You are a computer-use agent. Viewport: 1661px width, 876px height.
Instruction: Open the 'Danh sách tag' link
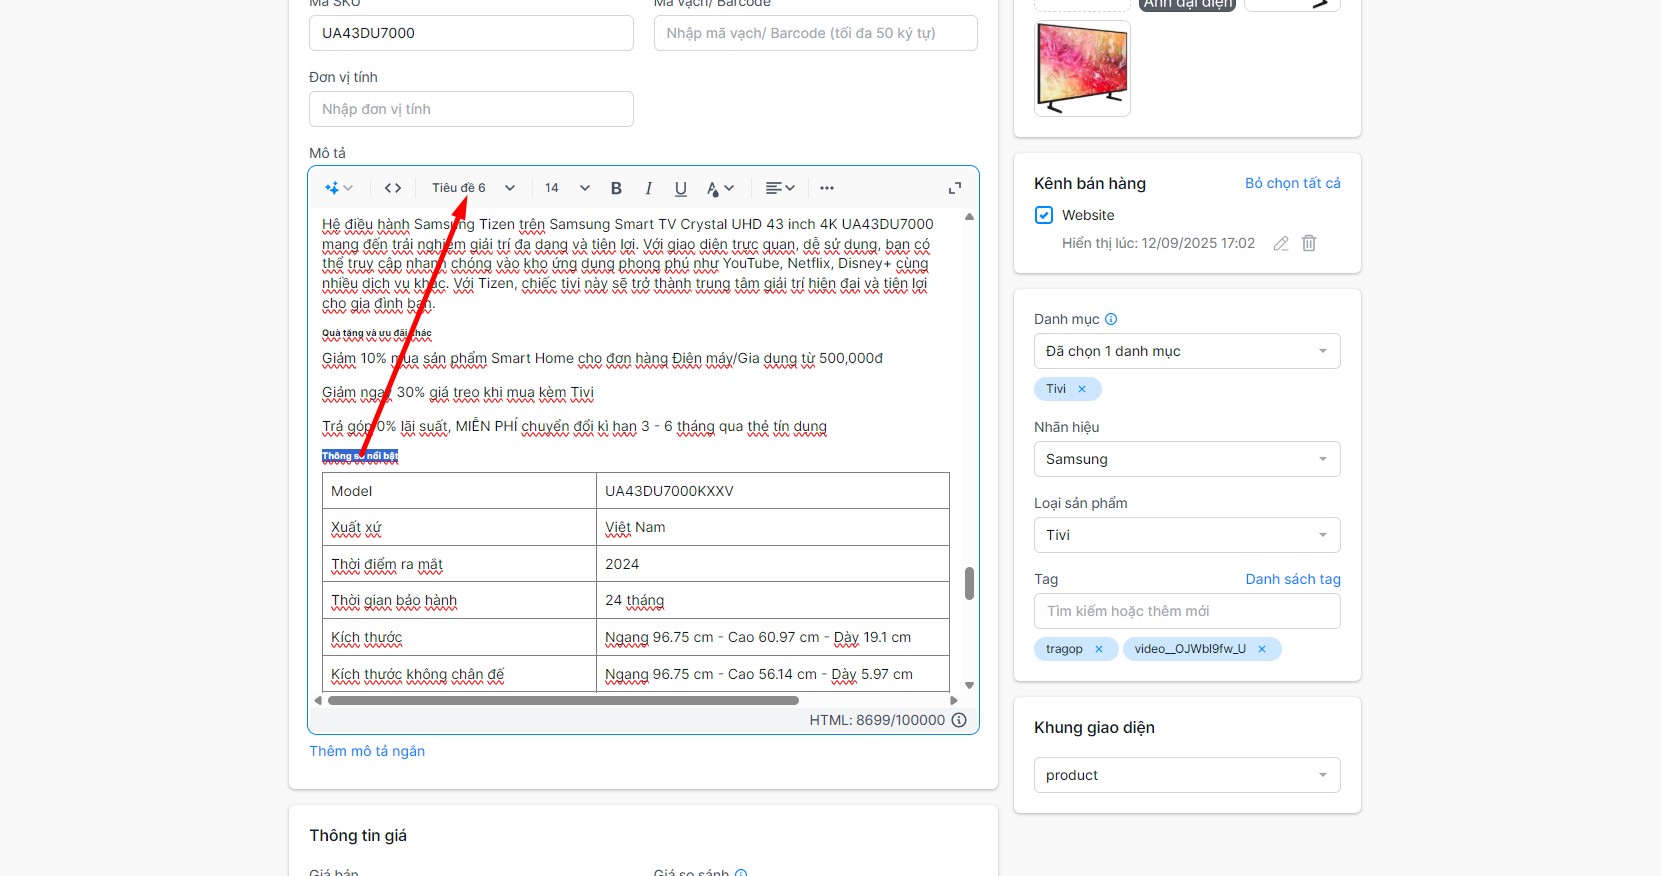click(x=1293, y=579)
